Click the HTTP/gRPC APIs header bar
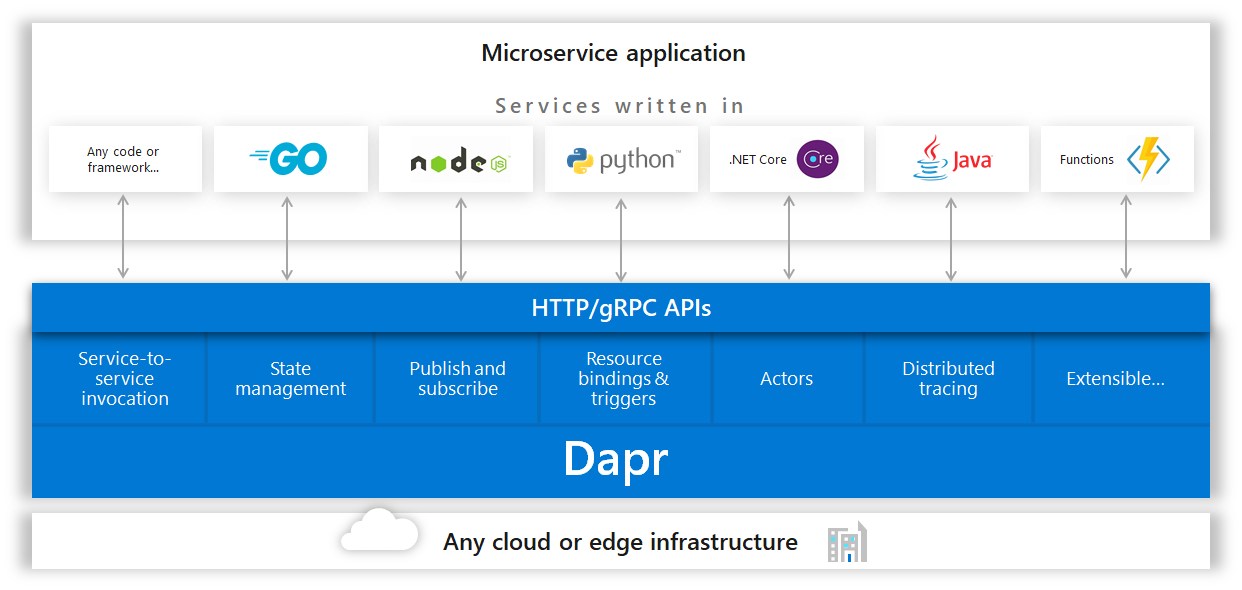The width and height of the screenshot is (1242, 590). coord(621,308)
